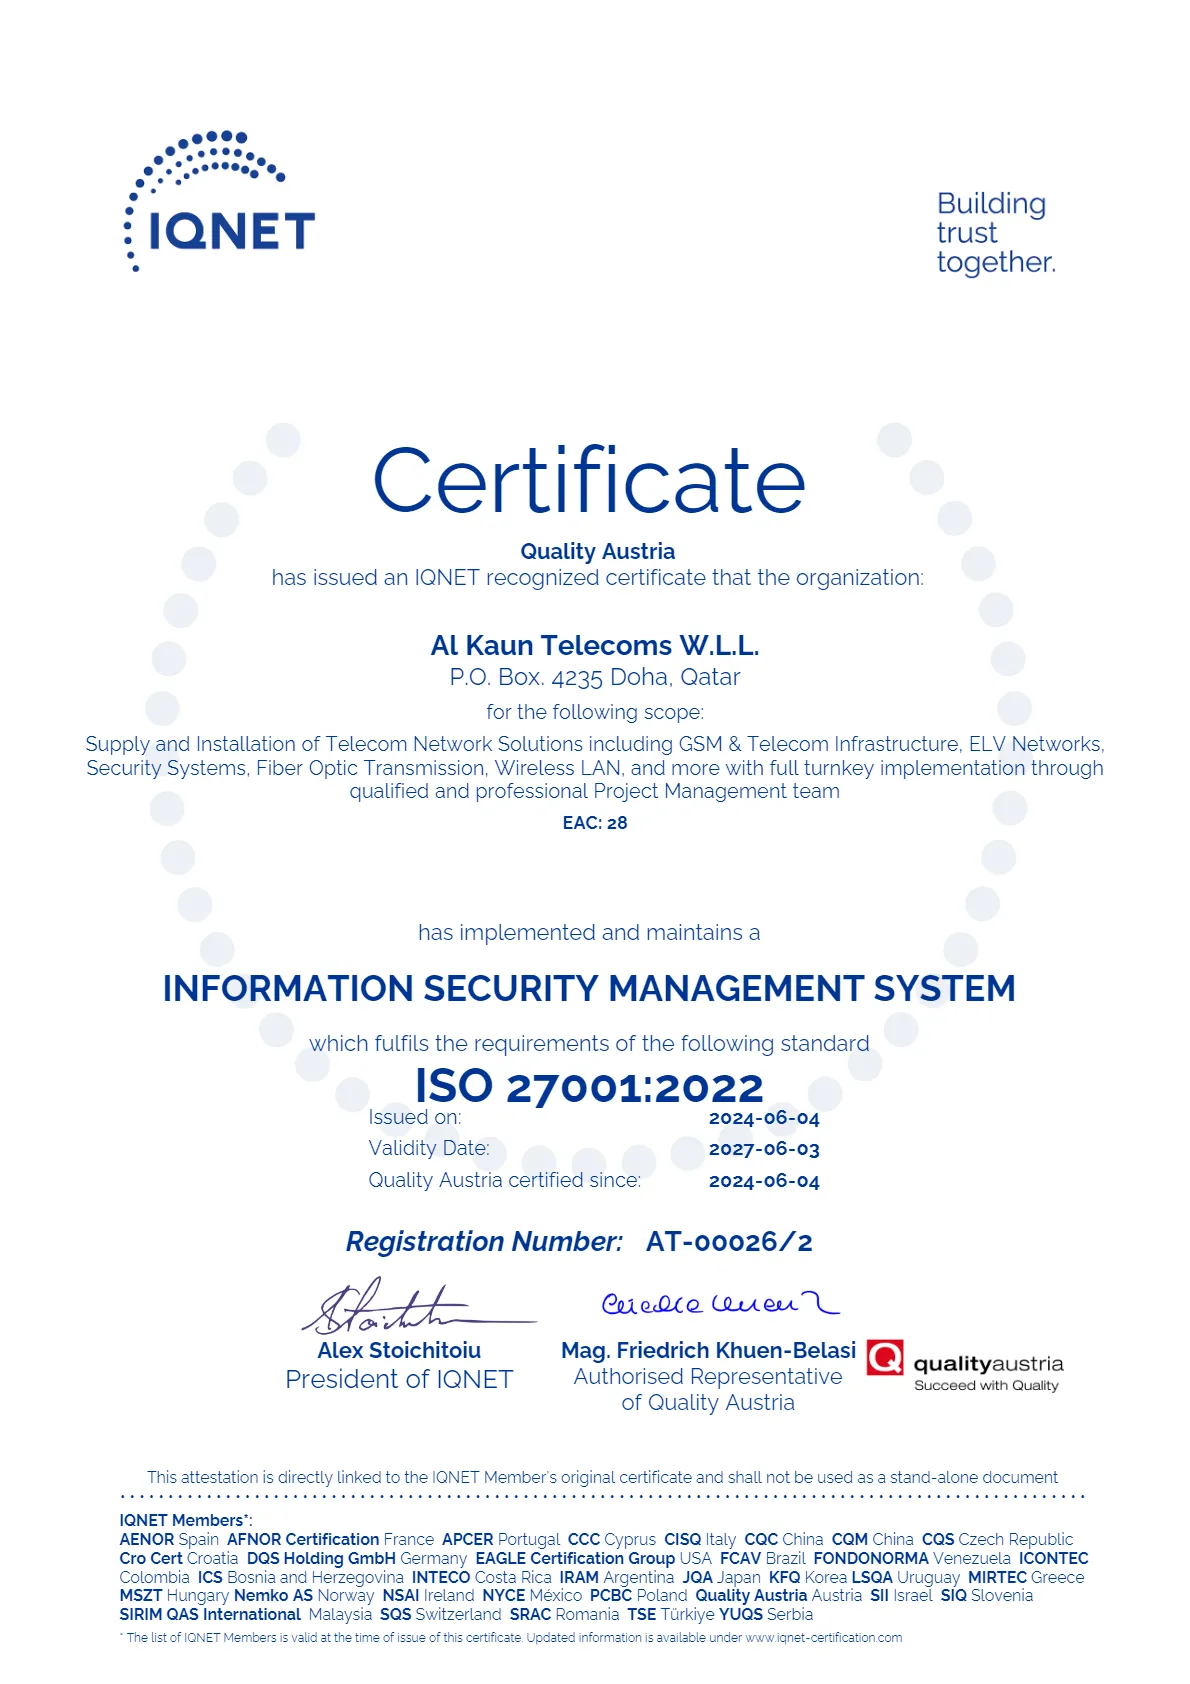The image size is (1190, 1684).
Task: Click the P.O. Box 4235 Doha address
Action: point(595,677)
